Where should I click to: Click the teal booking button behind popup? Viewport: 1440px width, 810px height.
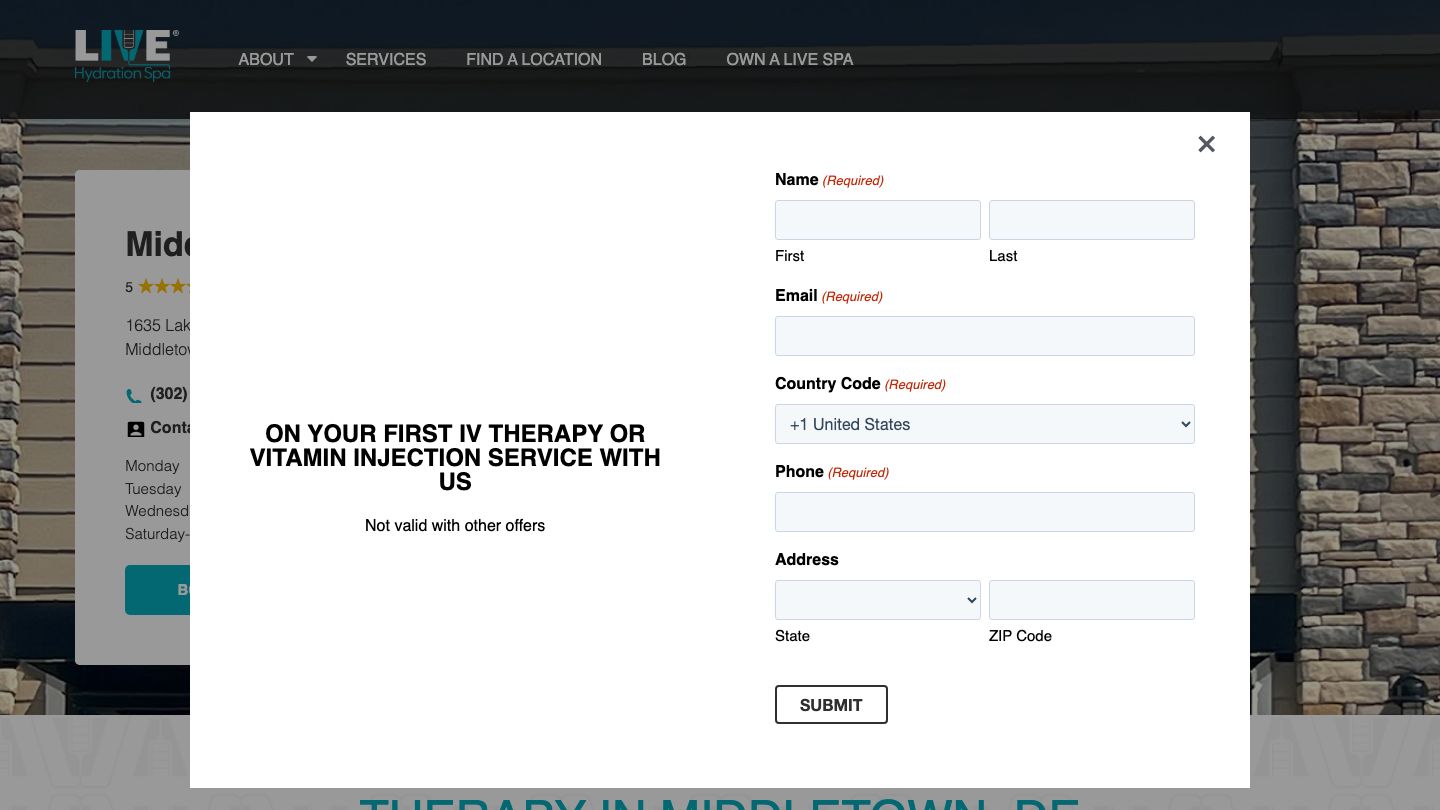coord(158,590)
